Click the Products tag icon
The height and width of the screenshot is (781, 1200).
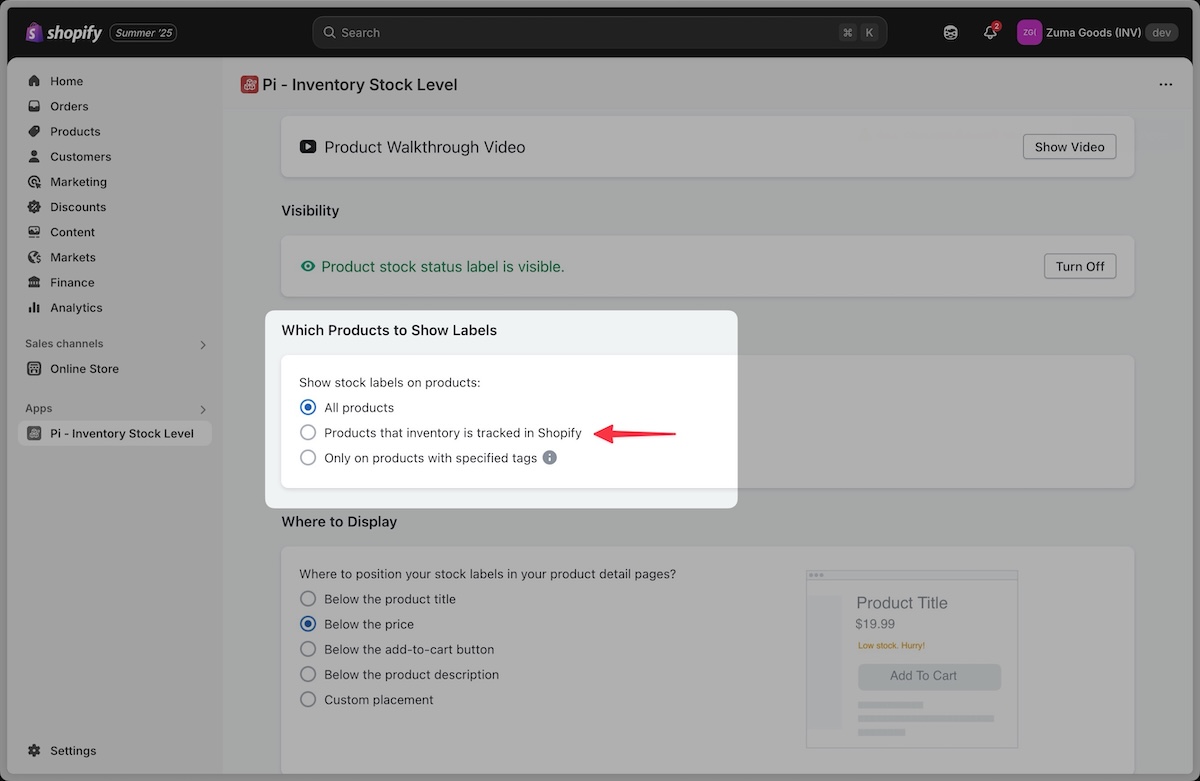point(35,131)
